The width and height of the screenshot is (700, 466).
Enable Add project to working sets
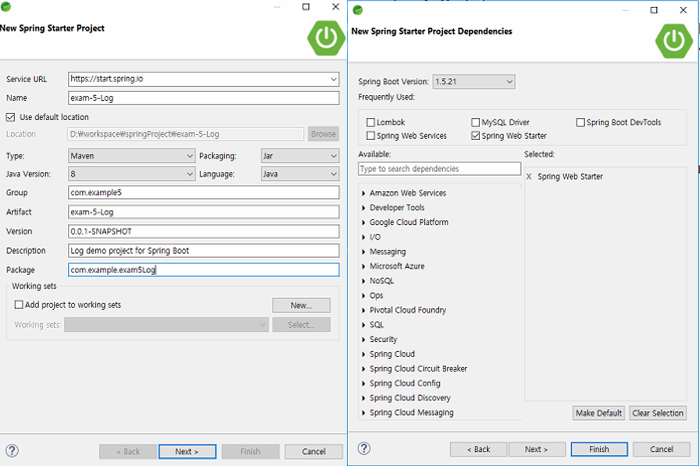[x=19, y=304]
